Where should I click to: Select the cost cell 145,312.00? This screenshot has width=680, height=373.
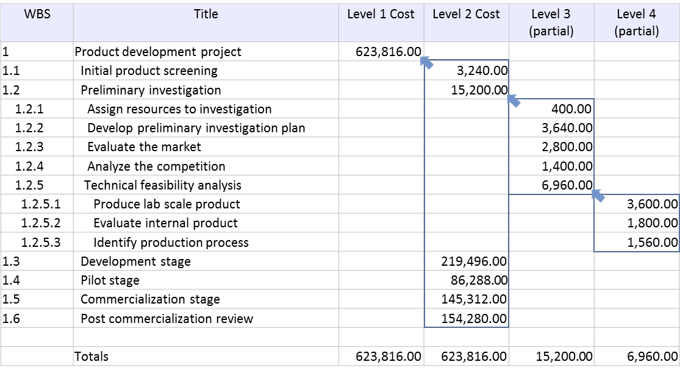click(466, 300)
